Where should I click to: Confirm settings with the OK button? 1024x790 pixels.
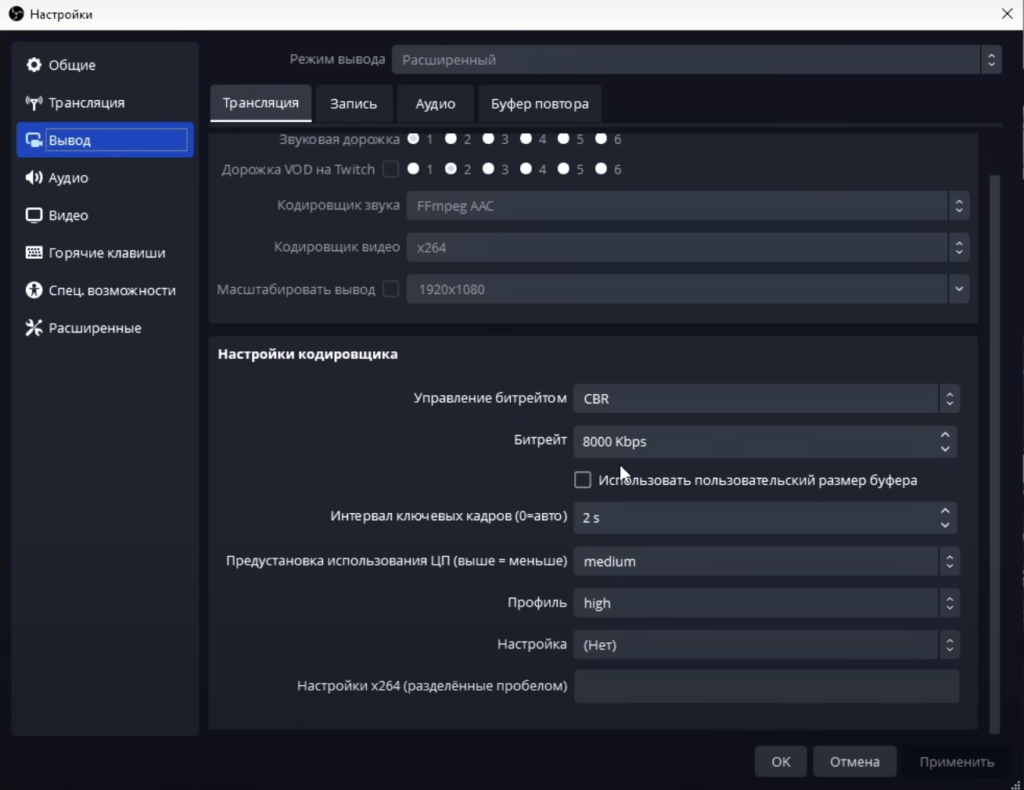(780, 761)
